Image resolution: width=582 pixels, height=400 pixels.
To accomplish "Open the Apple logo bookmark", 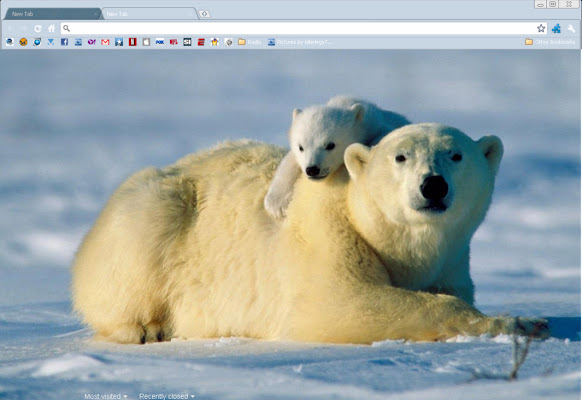I will [146, 42].
